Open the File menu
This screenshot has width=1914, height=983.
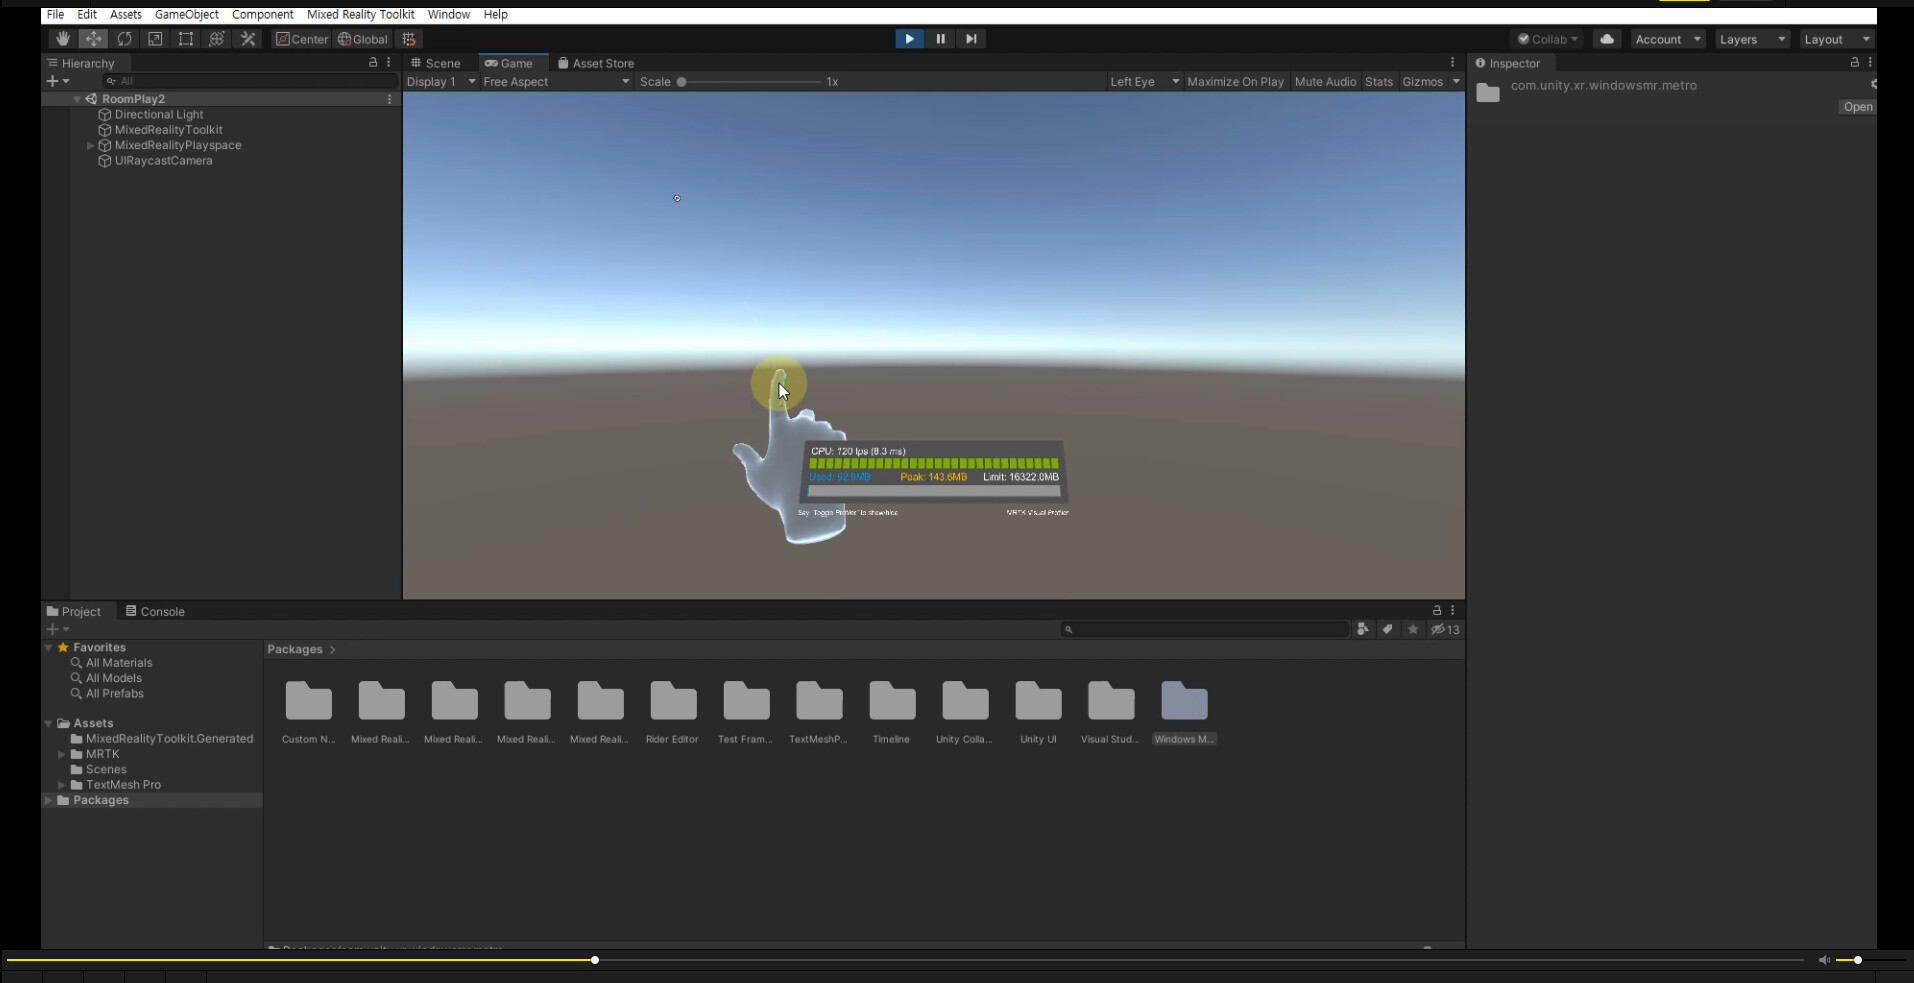[55, 14]
